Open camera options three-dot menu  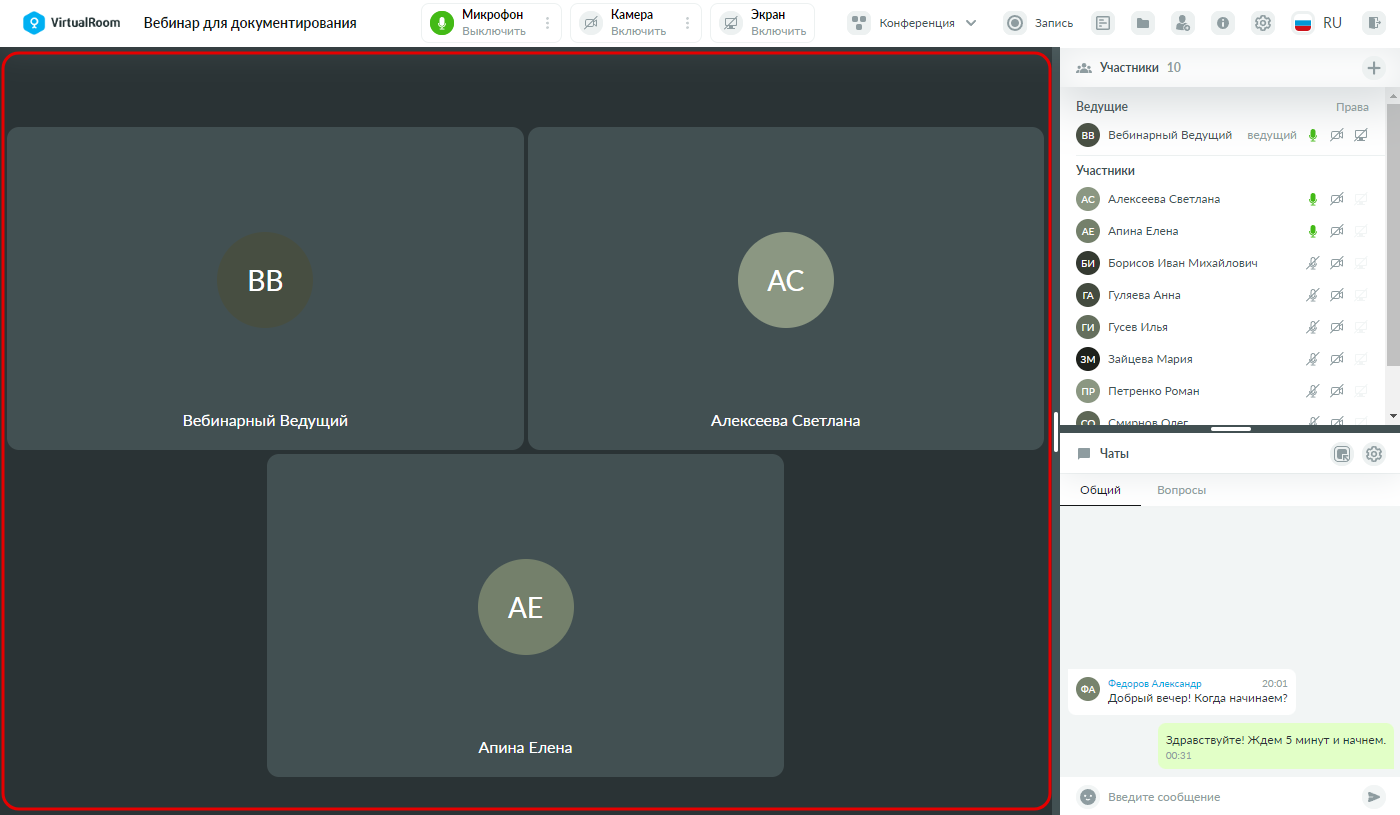pos(687,23)
